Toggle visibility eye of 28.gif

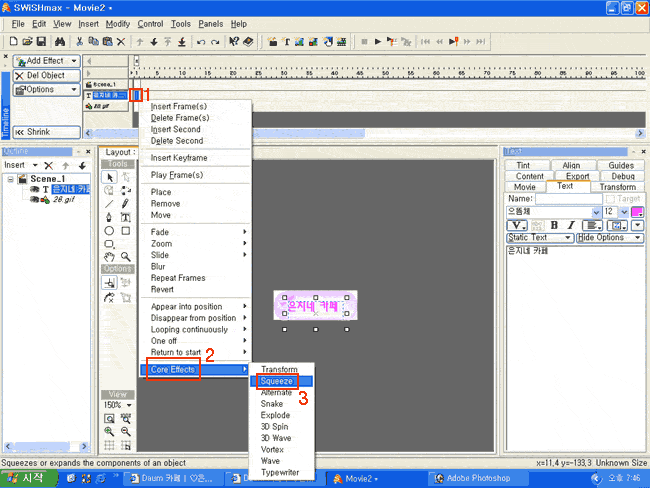pyautogui.click(x=35, y=199)
